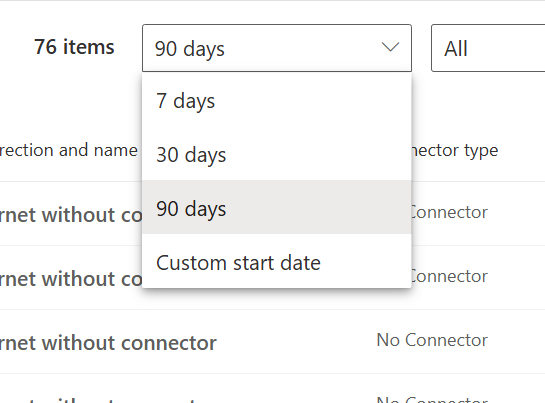Viewport: 545px width, 403px height.
Task: Select 30 days from the list
Action: click(277, 154)
